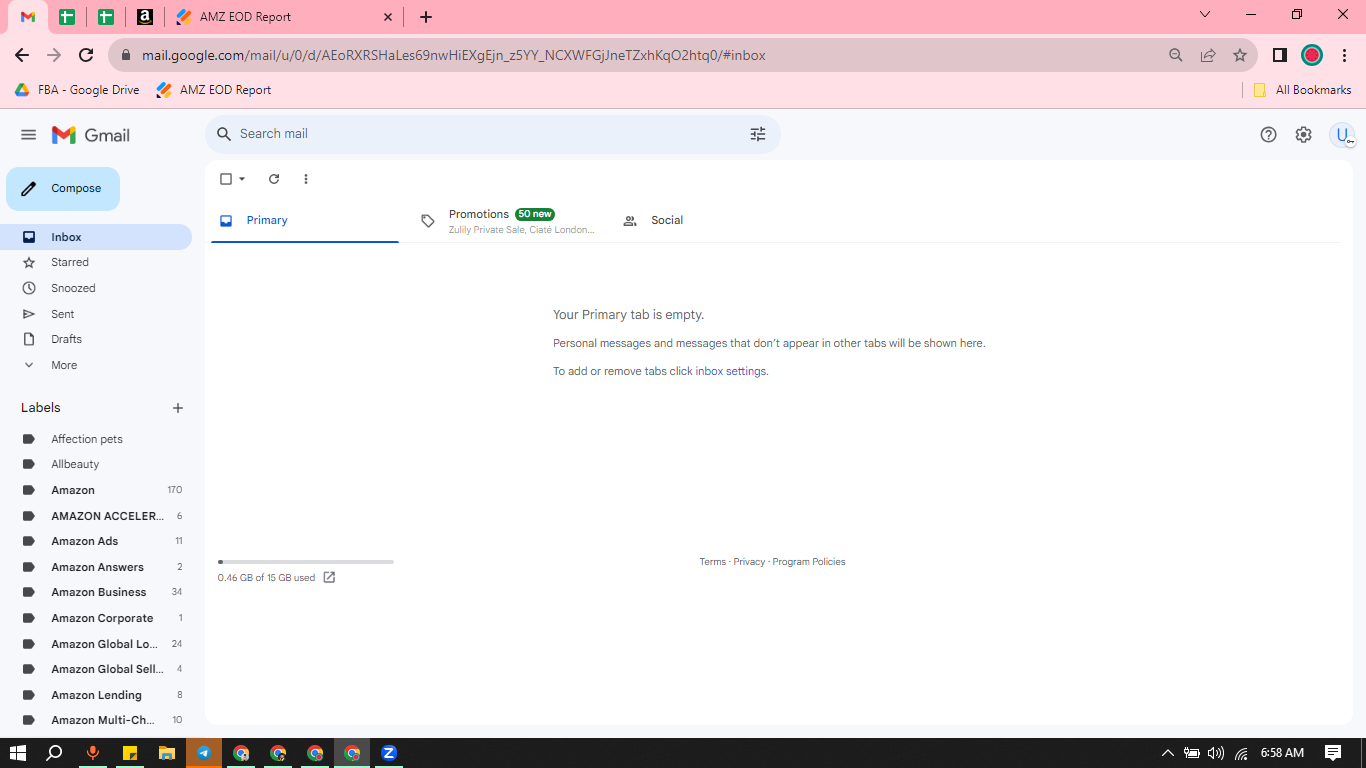Open the Gmail main menu hamburger icon

(28, 135)
